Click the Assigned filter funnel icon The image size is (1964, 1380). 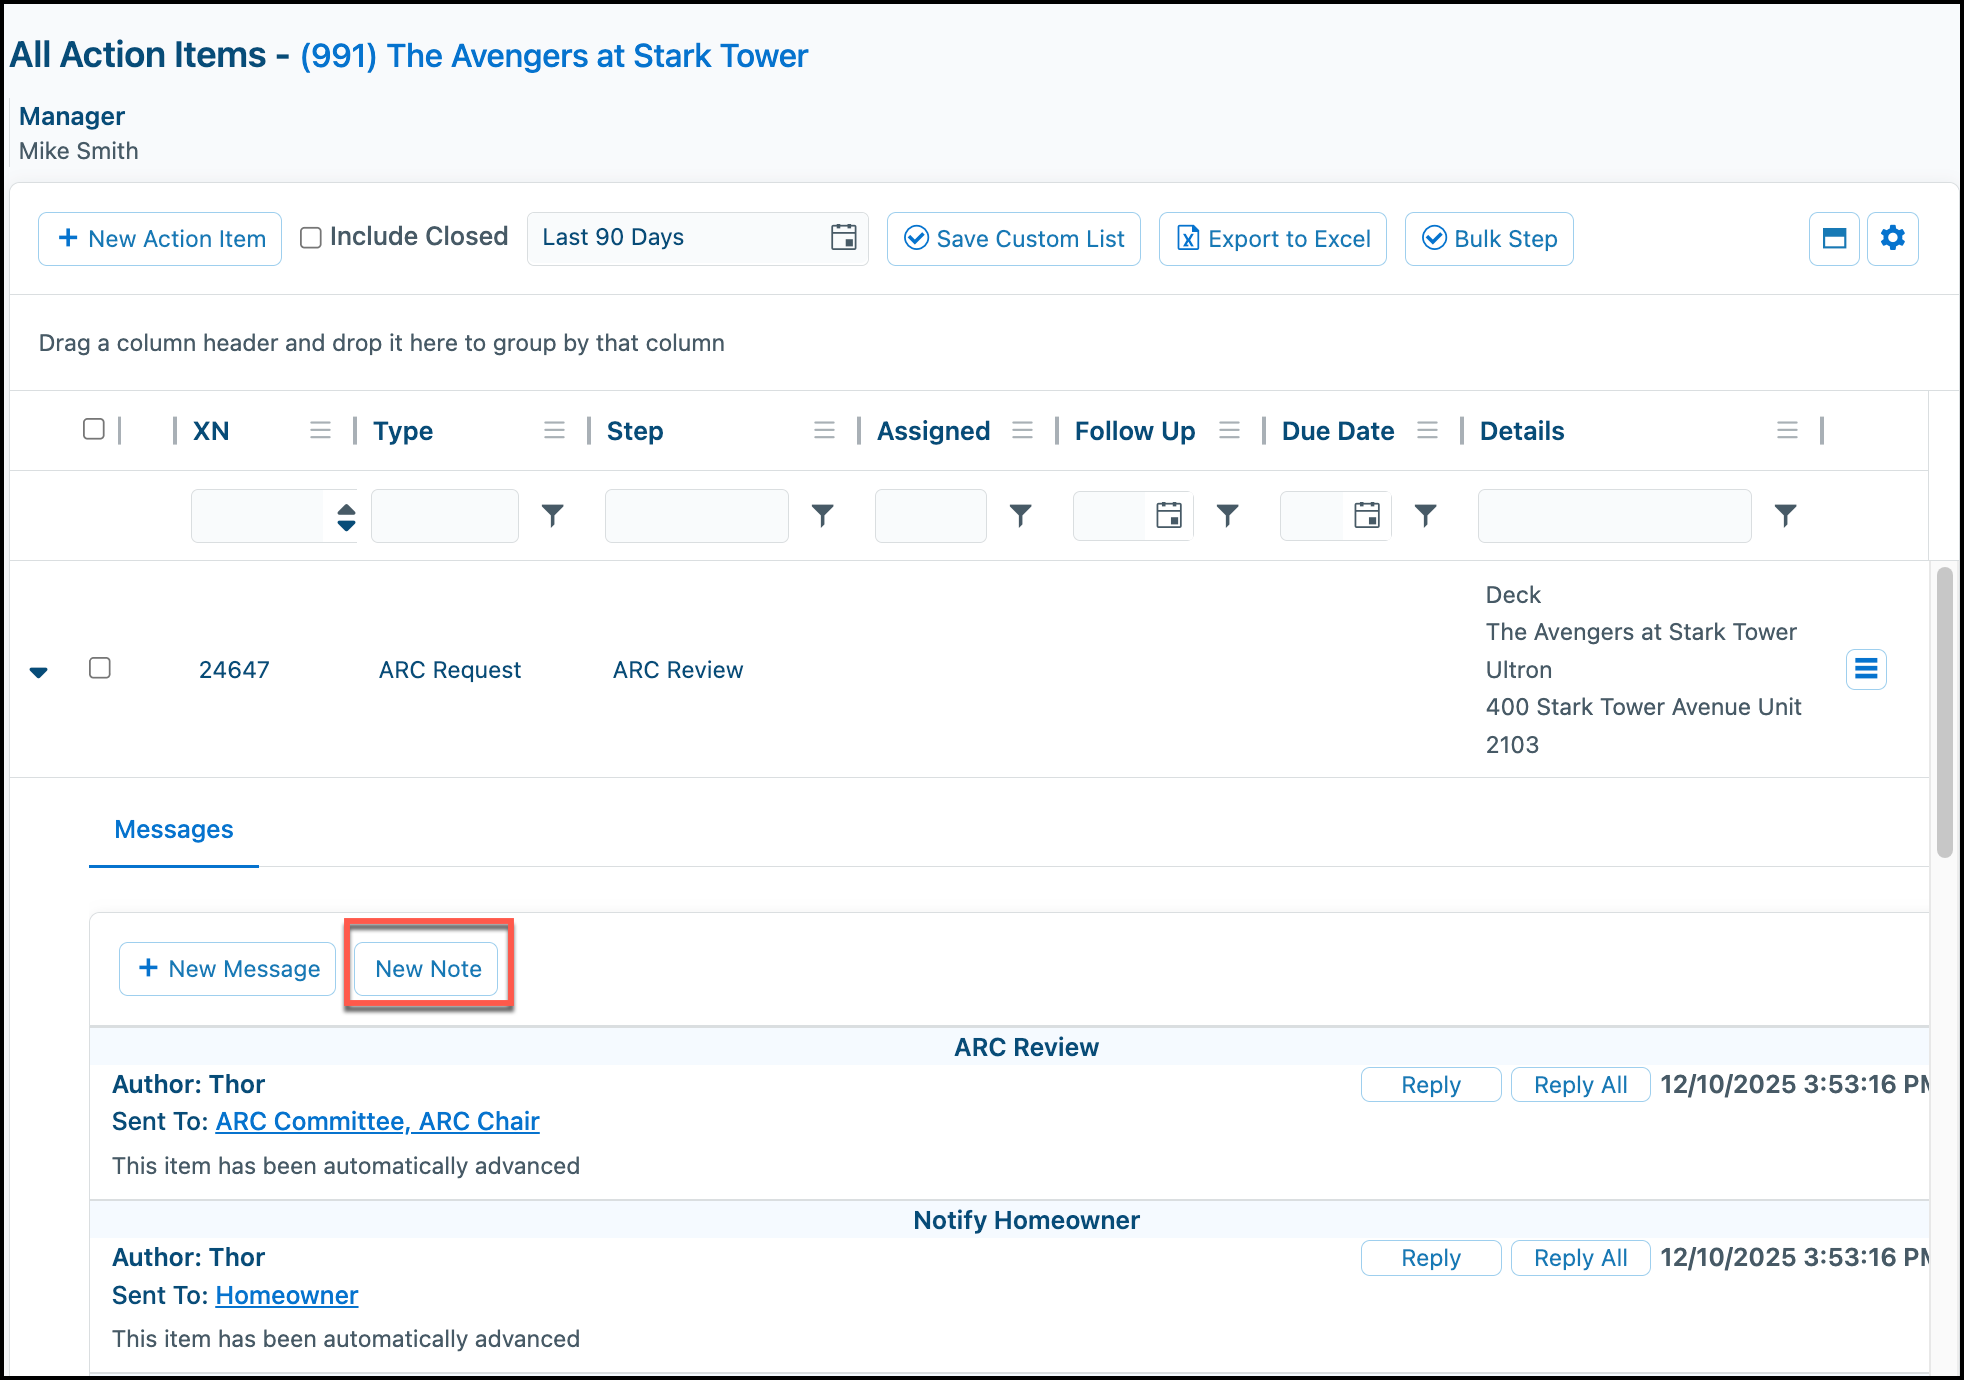pyautogui.click(x=1020, y=515)
